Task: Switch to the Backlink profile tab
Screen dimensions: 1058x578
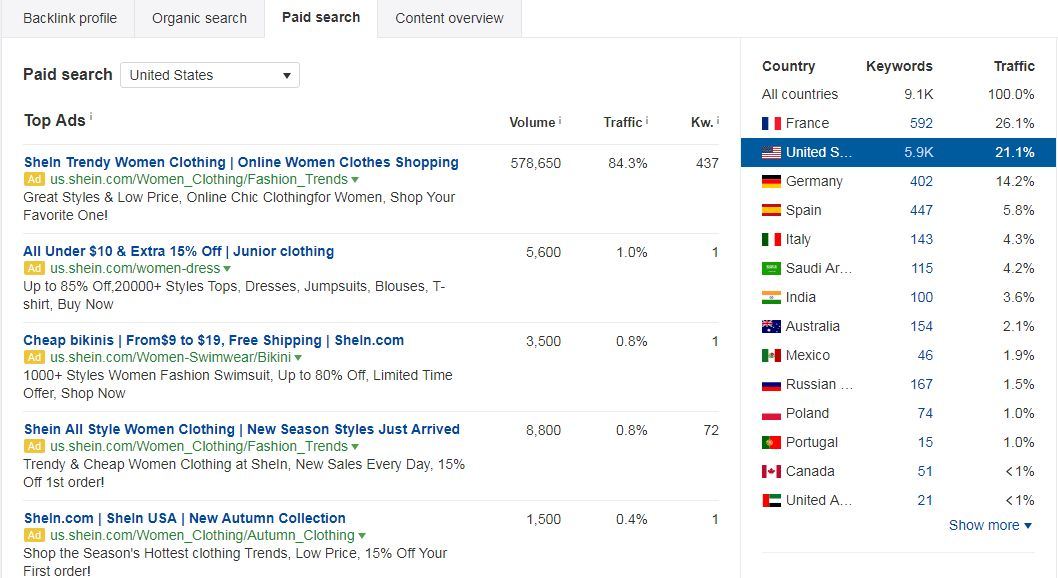Action: [x=69, y=18]
